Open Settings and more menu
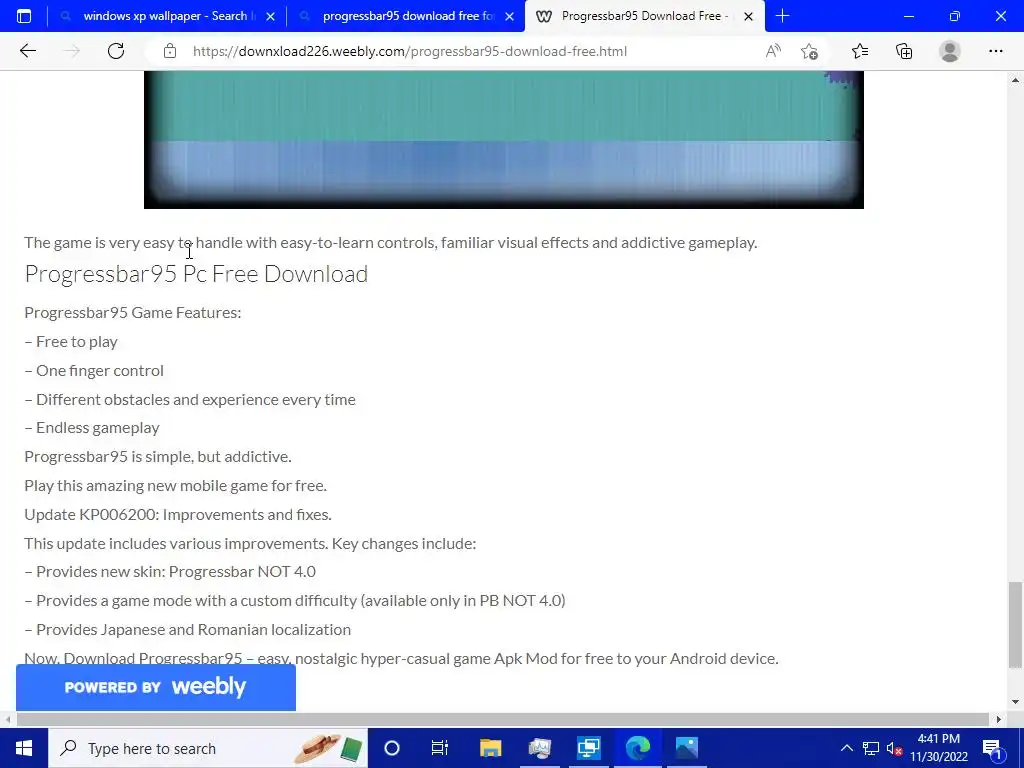 coord(995,51)
